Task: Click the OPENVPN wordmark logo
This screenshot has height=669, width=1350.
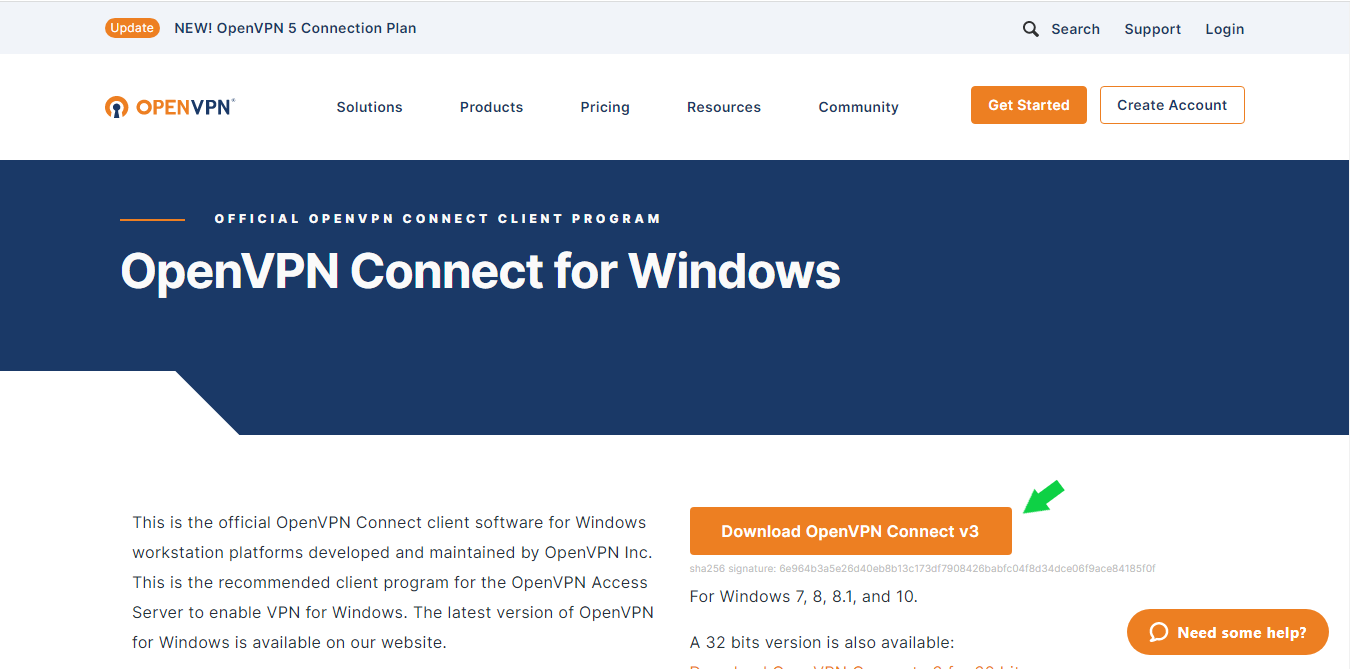Action: [185, 107]
